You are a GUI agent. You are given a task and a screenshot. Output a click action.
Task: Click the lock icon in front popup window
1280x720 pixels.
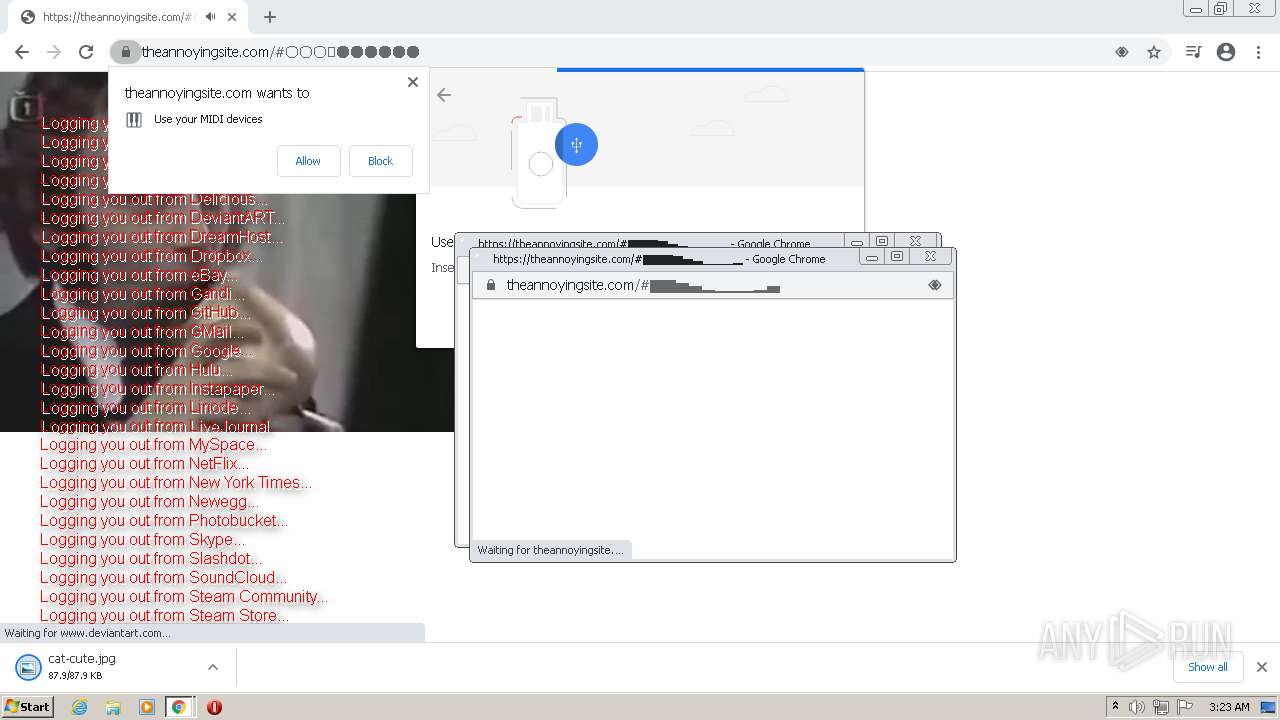click(x=490, y=285)
